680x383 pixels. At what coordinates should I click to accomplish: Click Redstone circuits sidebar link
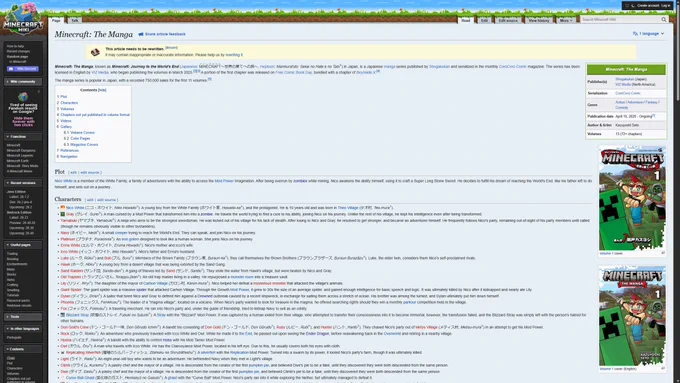click(x=19, y=305)
